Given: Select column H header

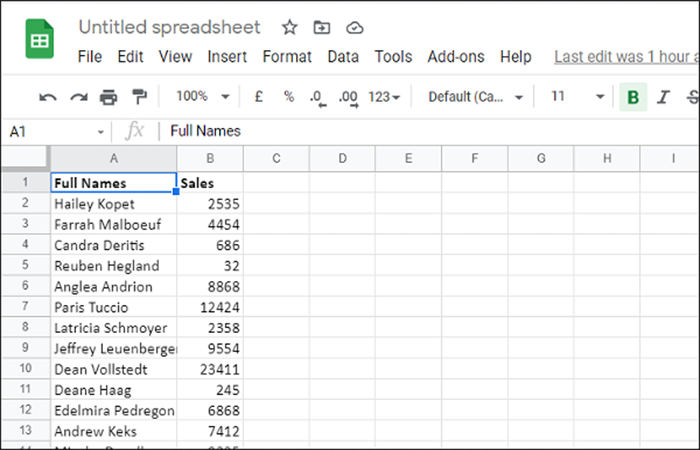Looking at the screenshot, I should 607,158.
